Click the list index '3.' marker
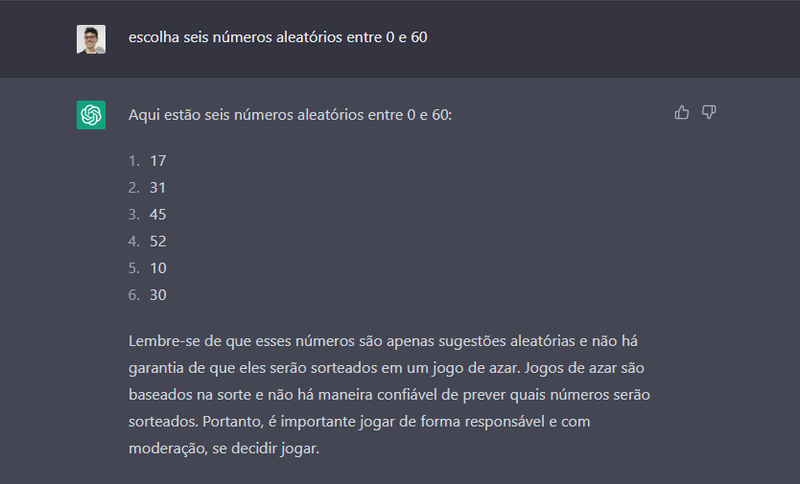Viewport: 800px width, 484px height. coord(134,215)
